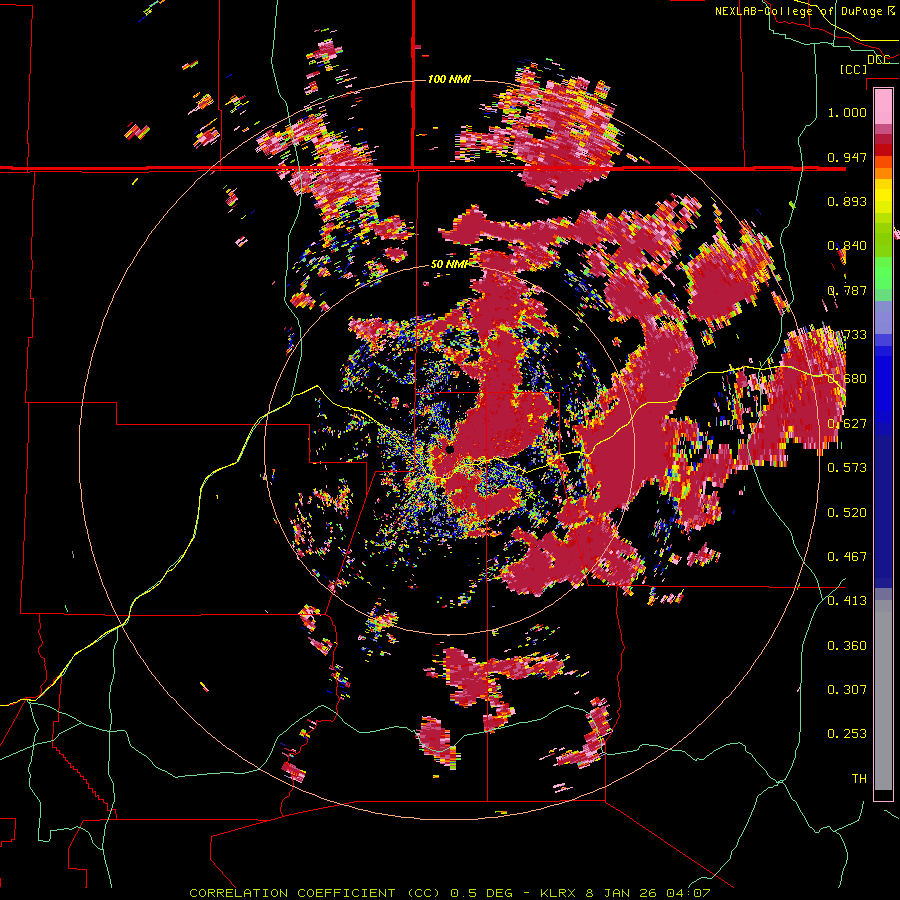Click the 0.520 legend value
This screenshot has height=900, width=900.
[x=847, y=513]
